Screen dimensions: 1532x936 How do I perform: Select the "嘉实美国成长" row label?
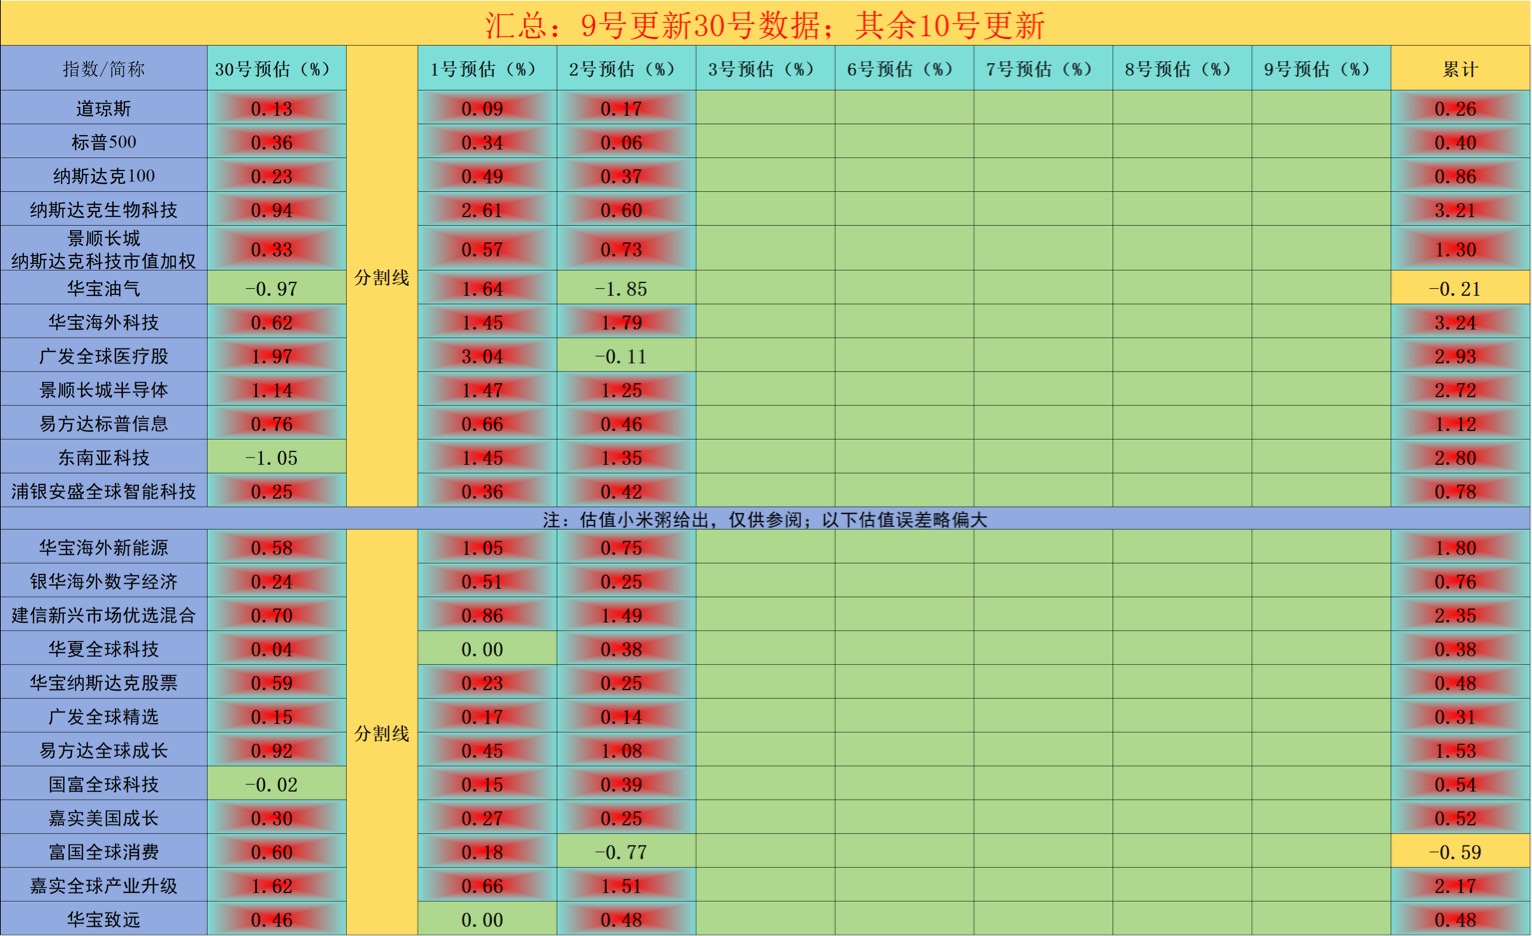[104, 818]
